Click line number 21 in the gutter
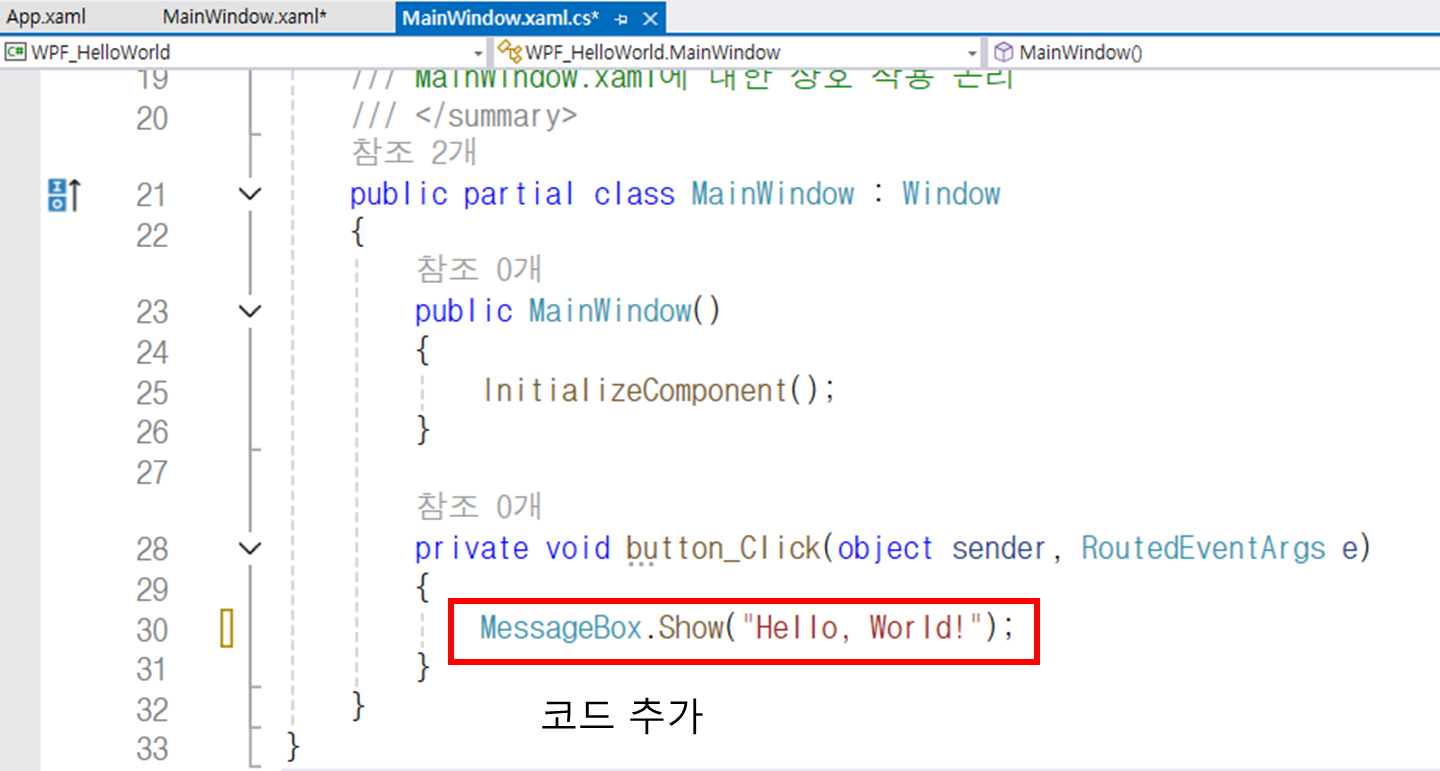 point(152,194)
